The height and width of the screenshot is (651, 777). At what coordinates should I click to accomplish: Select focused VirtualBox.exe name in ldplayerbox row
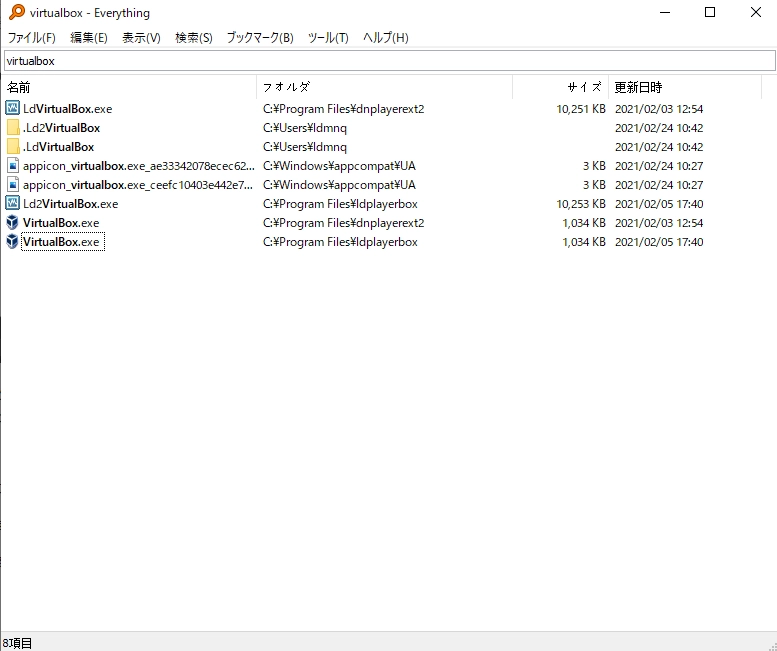click(62, 241)
